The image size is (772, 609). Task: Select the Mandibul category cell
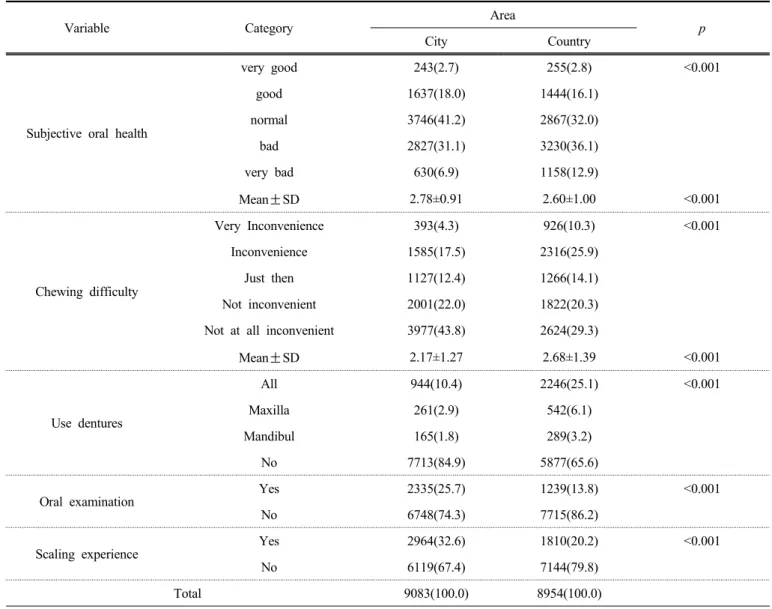pos(269,436)
